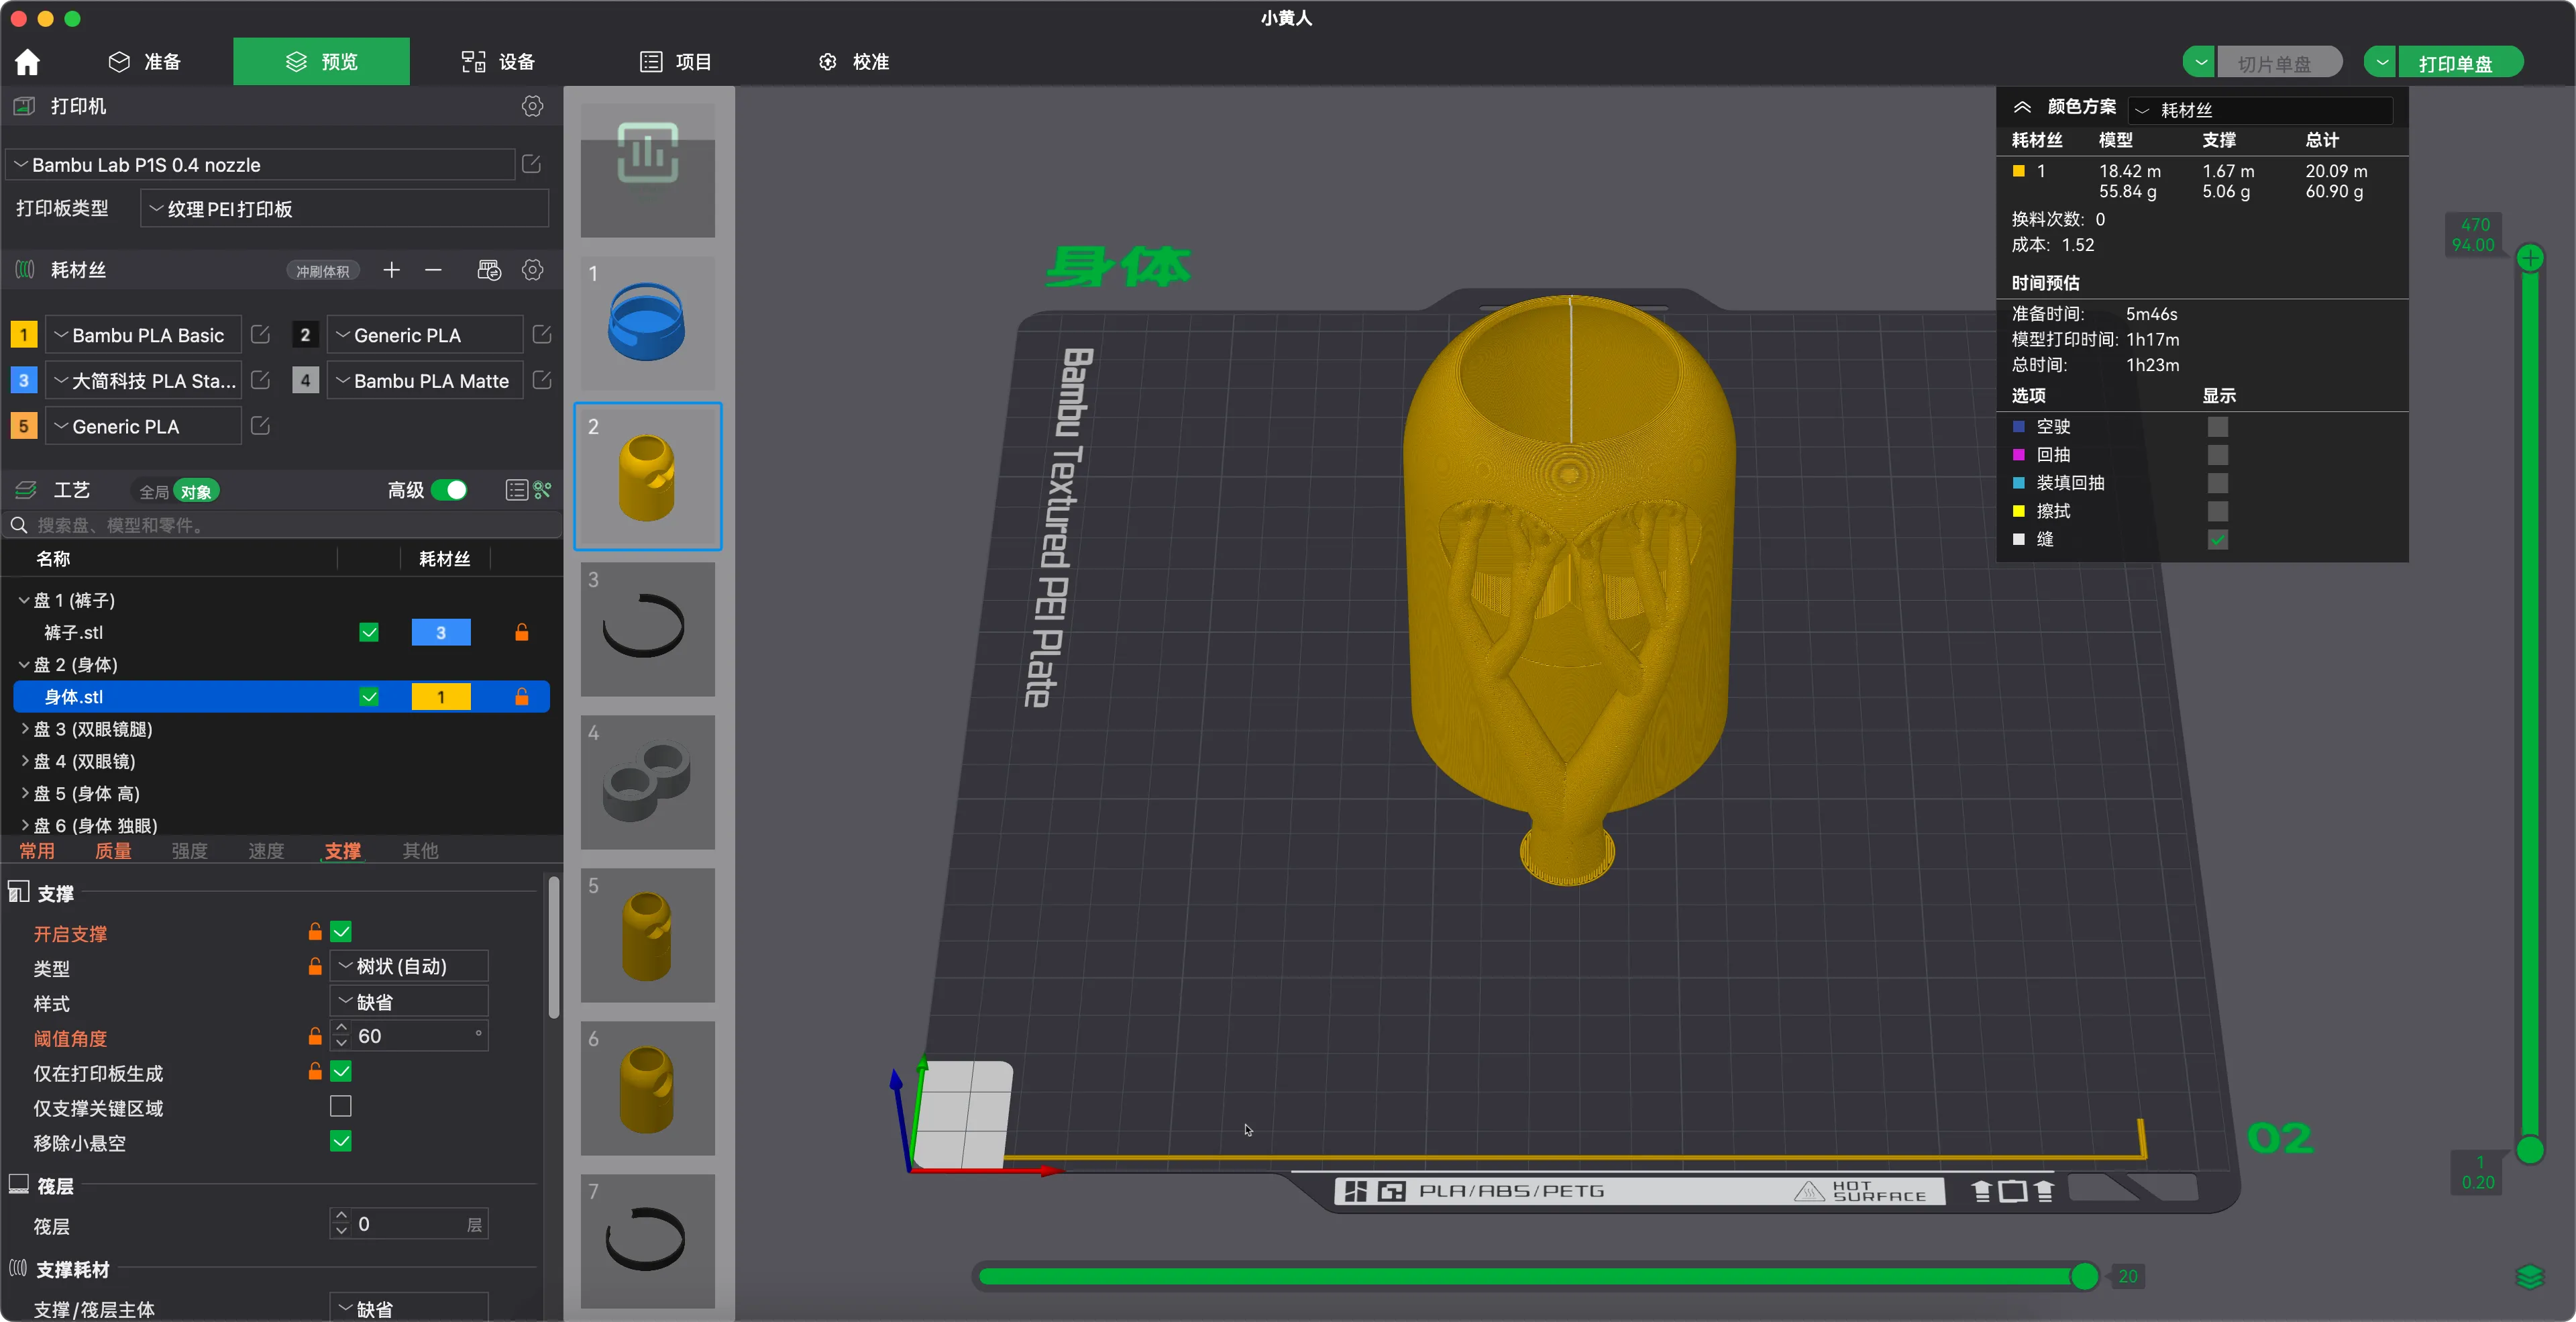Screen dimensions: 2576x1322
Task: Click the 打印单盘 print plate button
Action: pyautogui.click(x=2460, y=63)
